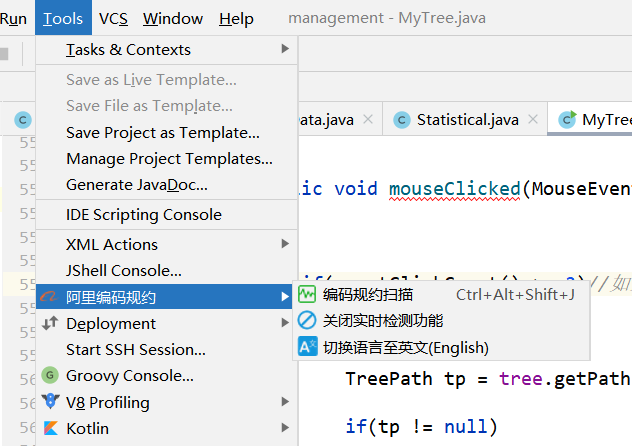
Task: Switch to the ata.java editor tab
Action: 340,120
